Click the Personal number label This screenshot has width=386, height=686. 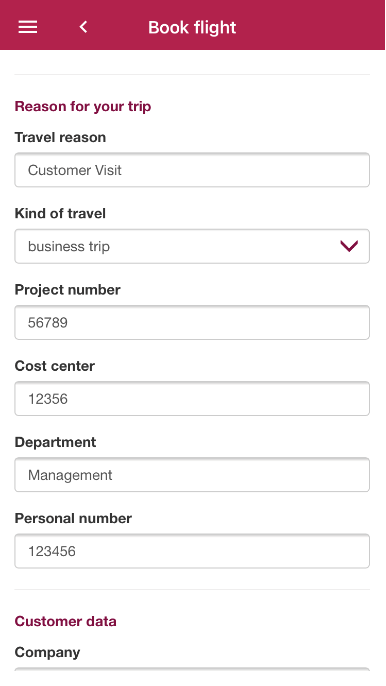[73, 518]
